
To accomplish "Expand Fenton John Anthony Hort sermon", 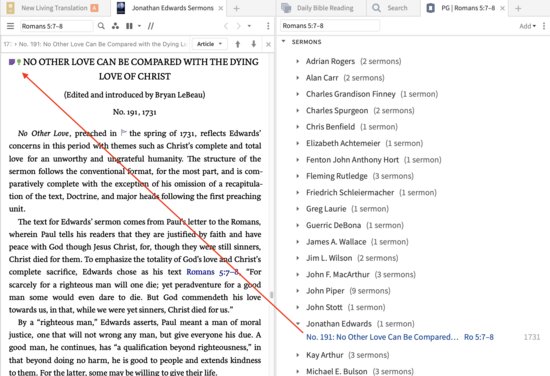I will (x=297, y=160).
